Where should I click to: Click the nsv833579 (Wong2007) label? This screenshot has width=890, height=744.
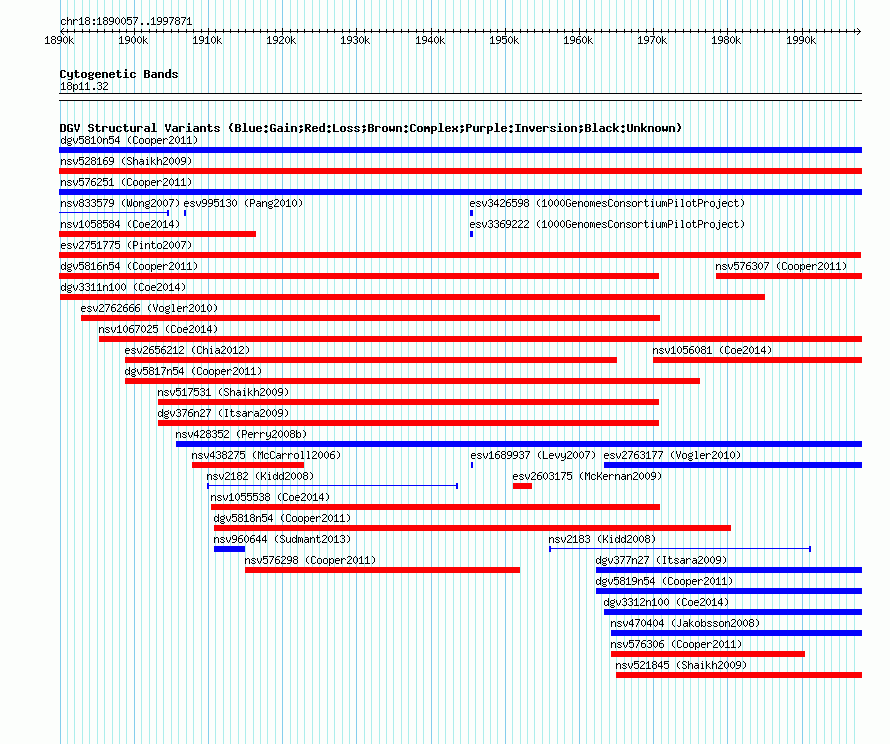120,203
